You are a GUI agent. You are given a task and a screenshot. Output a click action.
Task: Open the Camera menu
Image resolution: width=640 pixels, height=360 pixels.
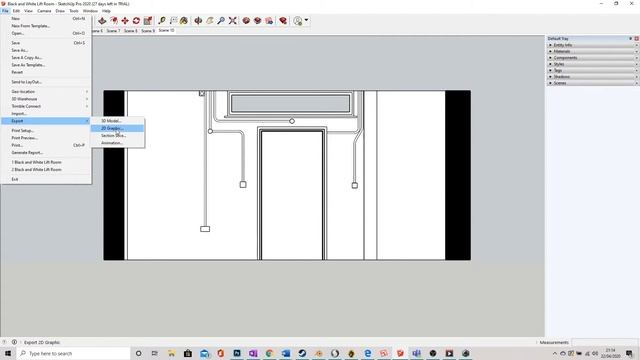[44, 11]
